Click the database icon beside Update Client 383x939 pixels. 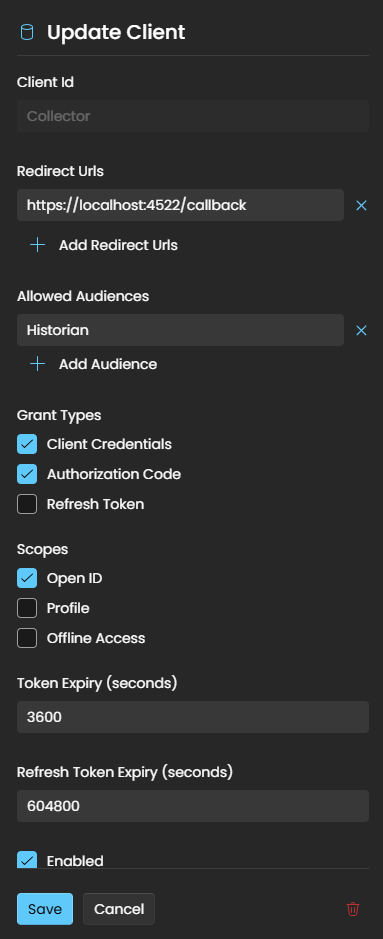tap(27, 32)
